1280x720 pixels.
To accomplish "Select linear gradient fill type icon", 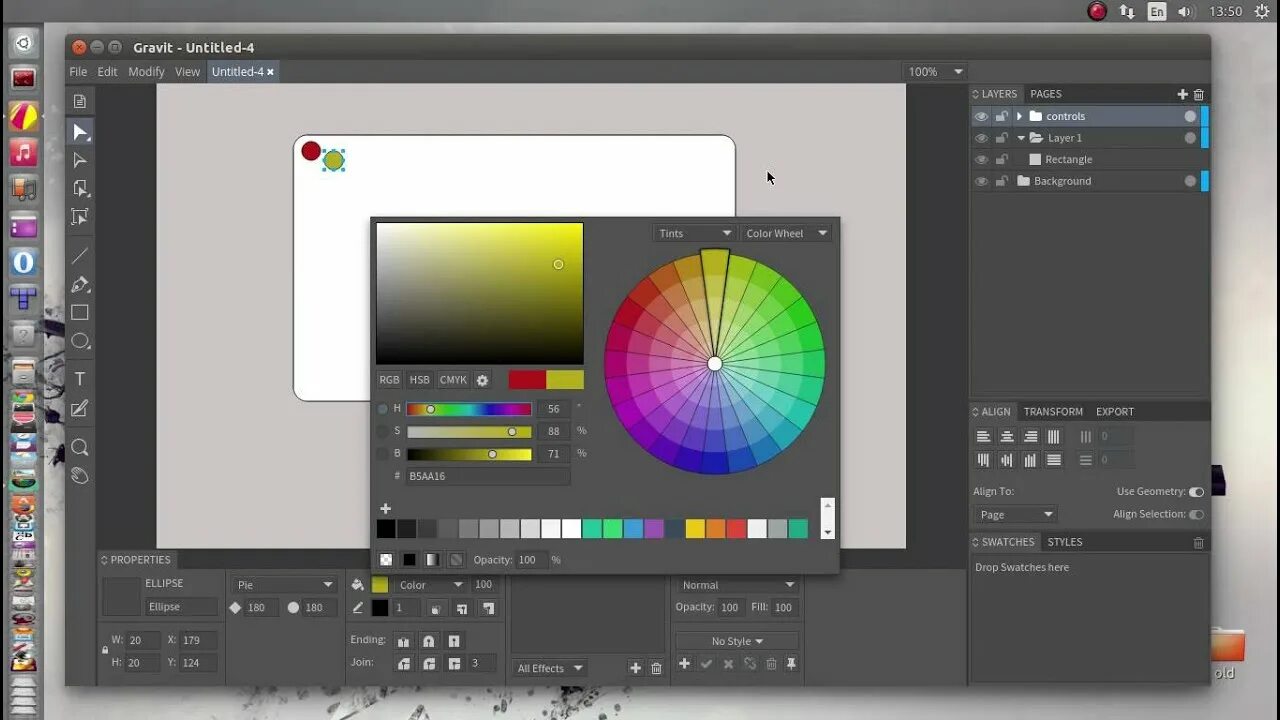I will (x=432, y=560).
